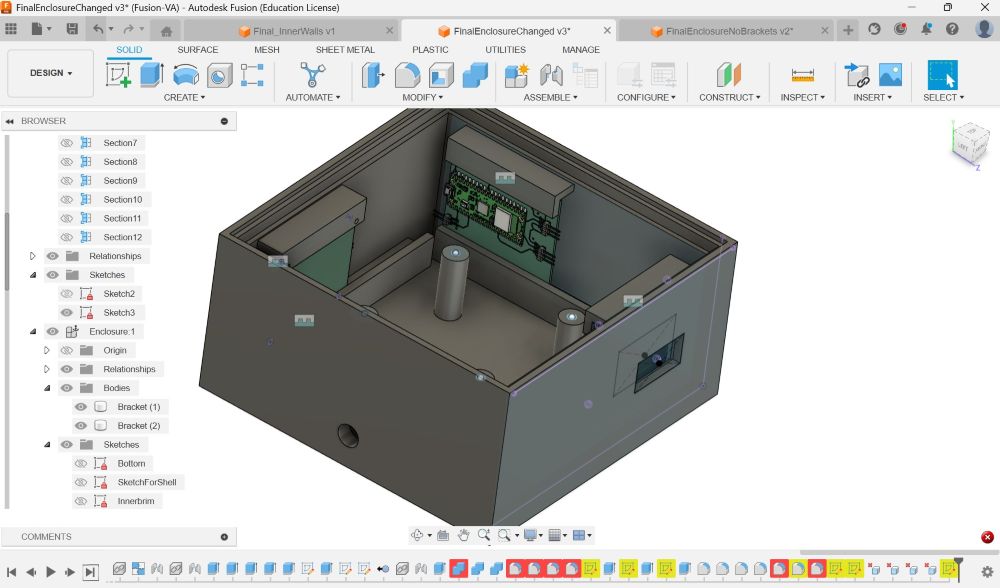Screen dimensions: 1000x588
Task: Click the Insert Derive link icon
Action: 857,75
